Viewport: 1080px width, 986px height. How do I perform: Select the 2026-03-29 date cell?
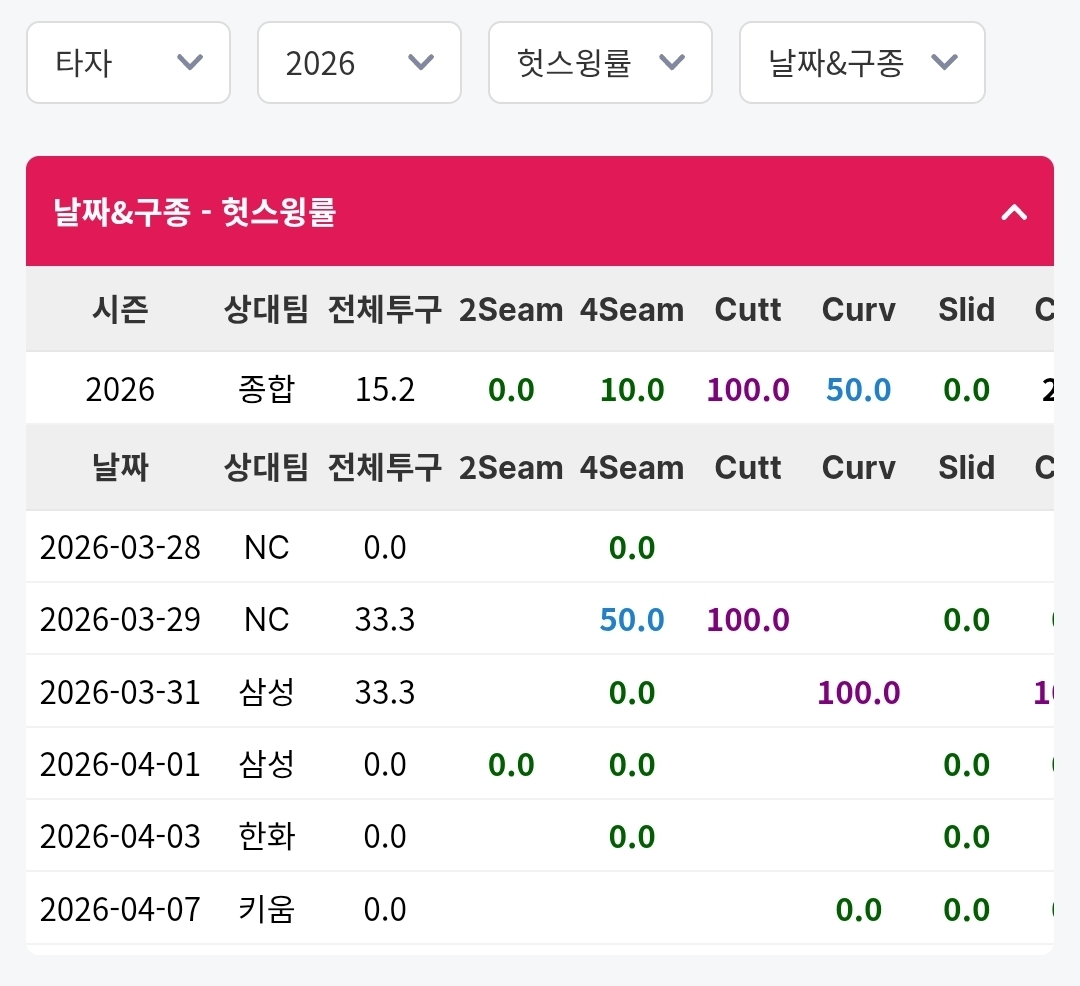[x=120, y=620]
